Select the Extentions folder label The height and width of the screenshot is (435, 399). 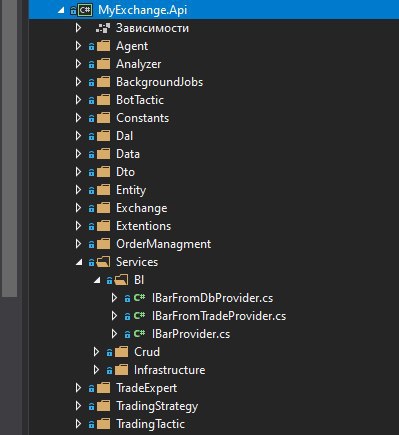point(144,226)
